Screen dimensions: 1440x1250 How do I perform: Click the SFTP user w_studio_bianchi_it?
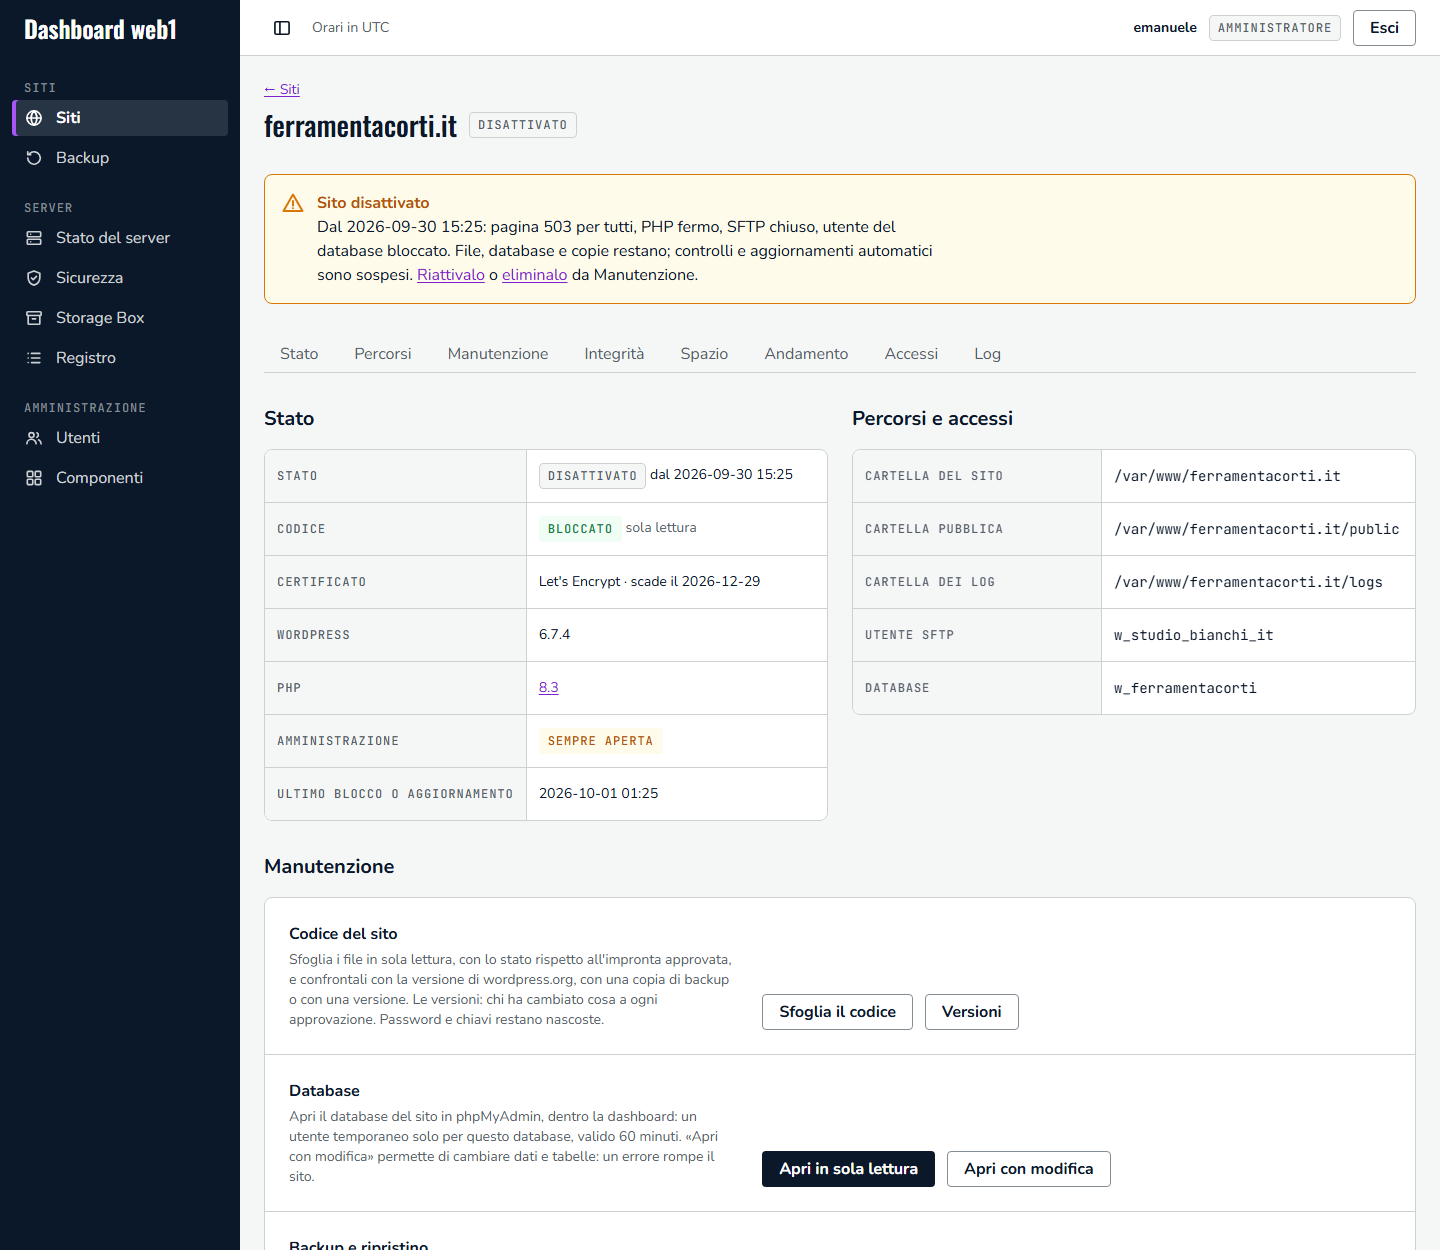(1194, 635)
